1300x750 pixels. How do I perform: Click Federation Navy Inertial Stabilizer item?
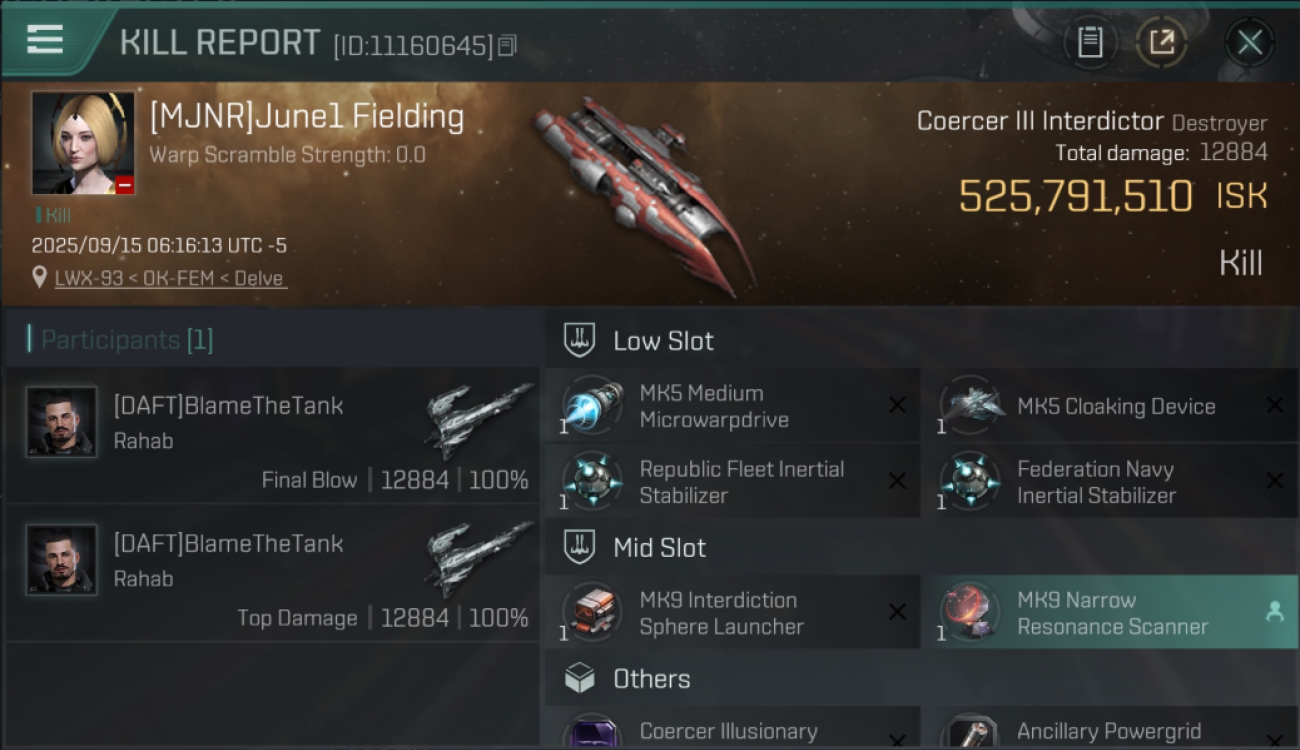coord(1095,482)
